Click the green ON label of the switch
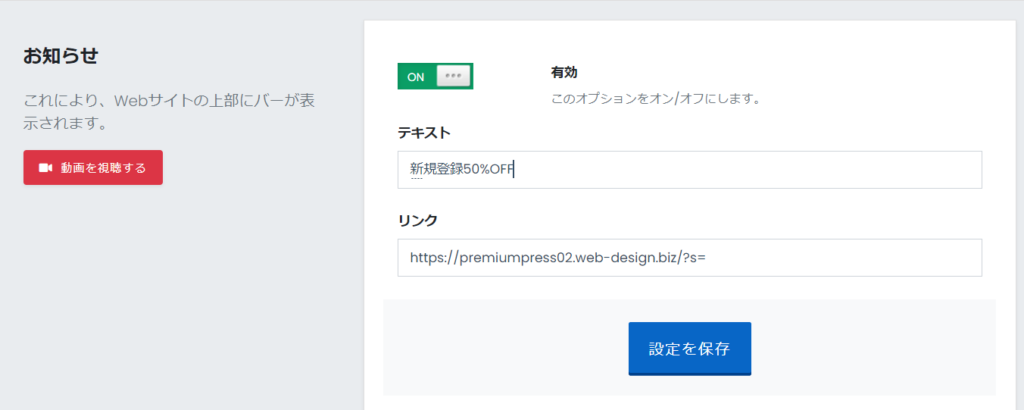Screen dimensions: 1024x410 coord(416,77)
